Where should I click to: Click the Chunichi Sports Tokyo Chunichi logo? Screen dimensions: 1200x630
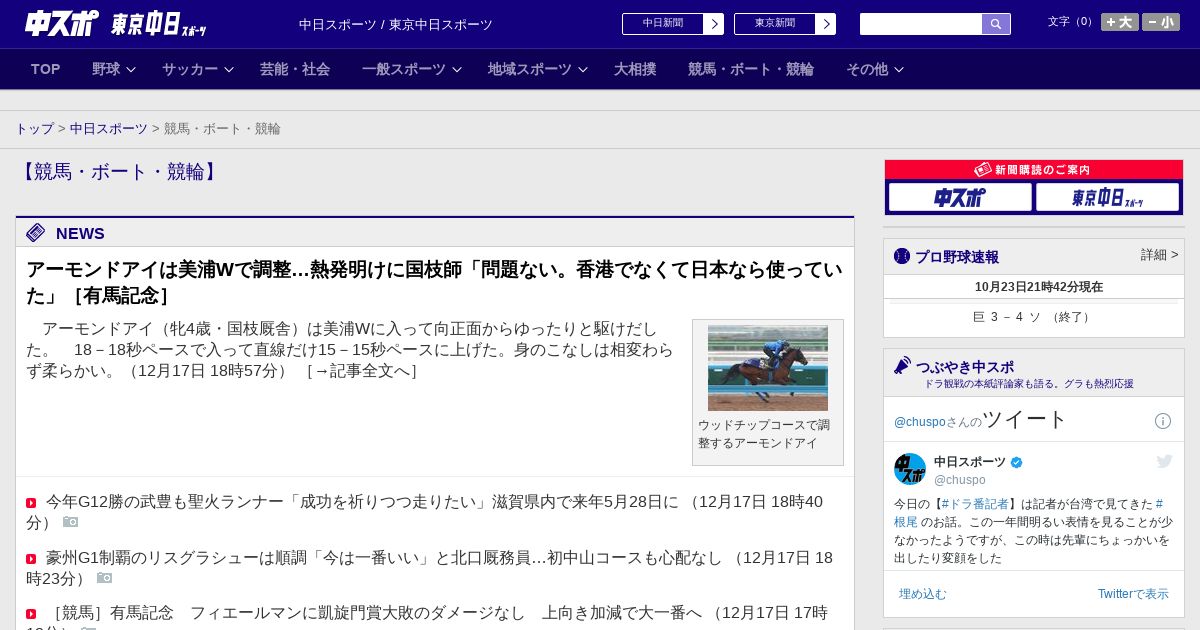click(x=115, y=23)
